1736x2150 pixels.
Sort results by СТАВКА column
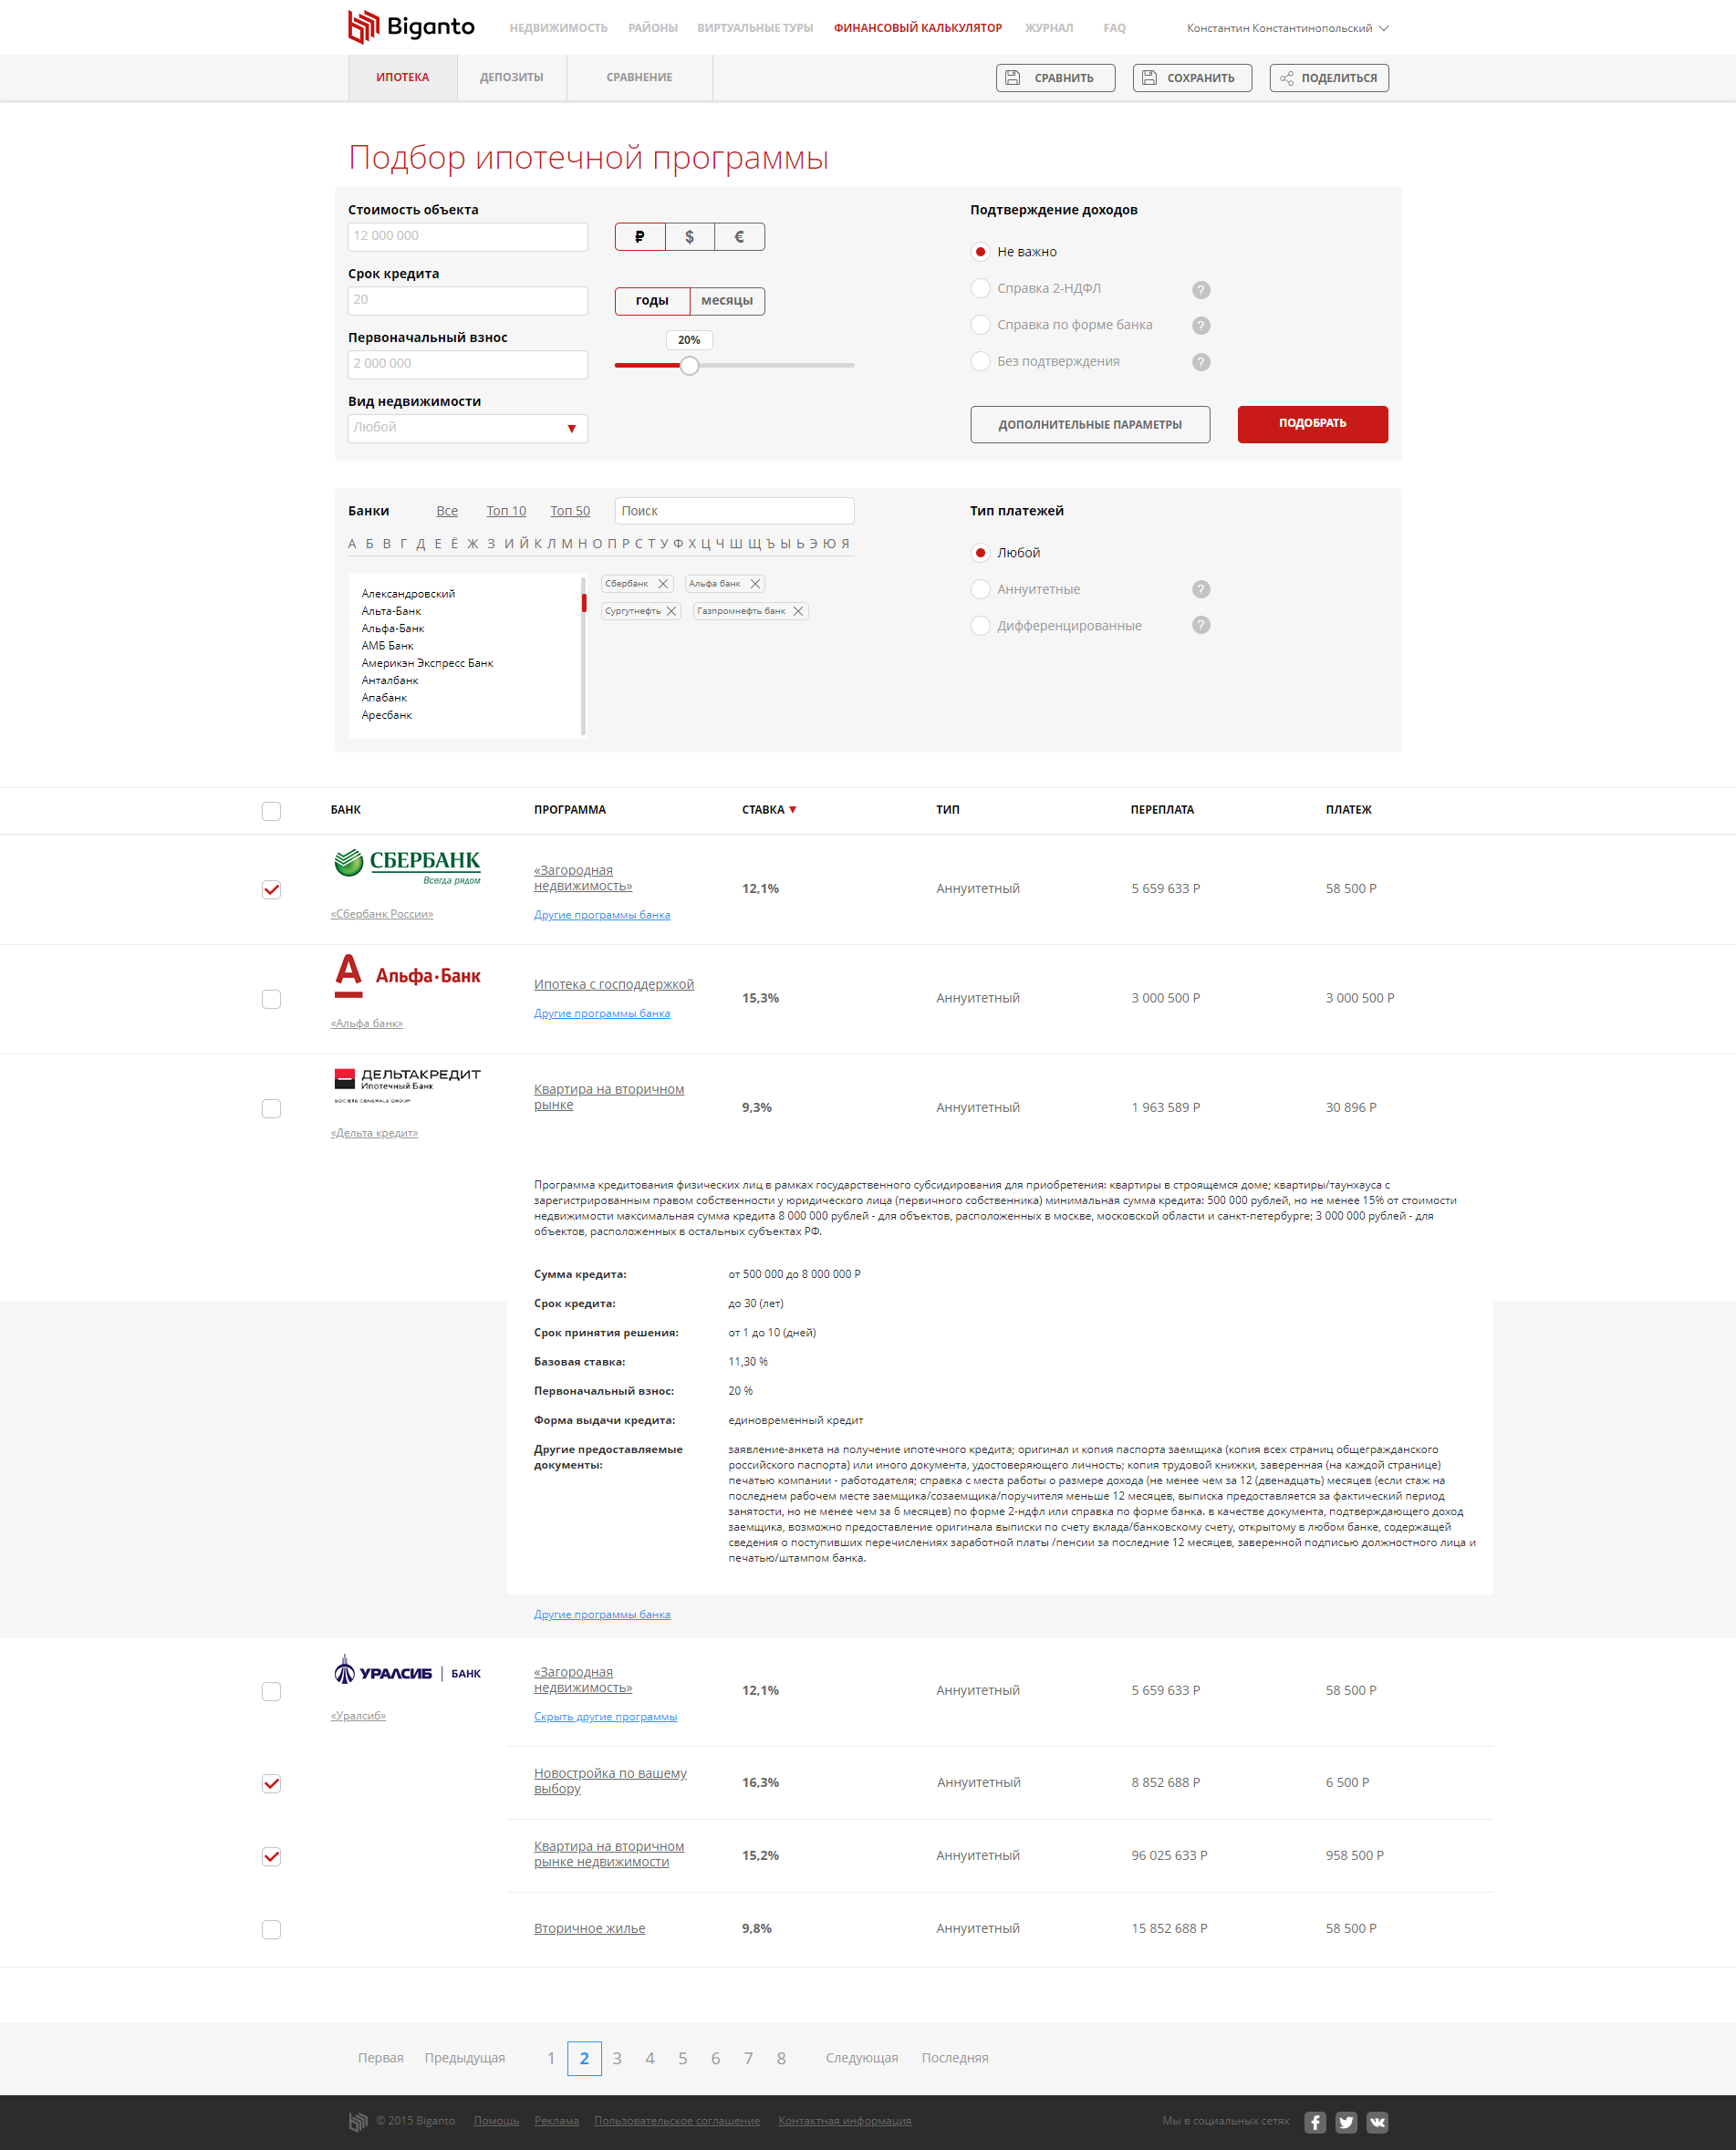pyautogui.click(x=769, y=810)
